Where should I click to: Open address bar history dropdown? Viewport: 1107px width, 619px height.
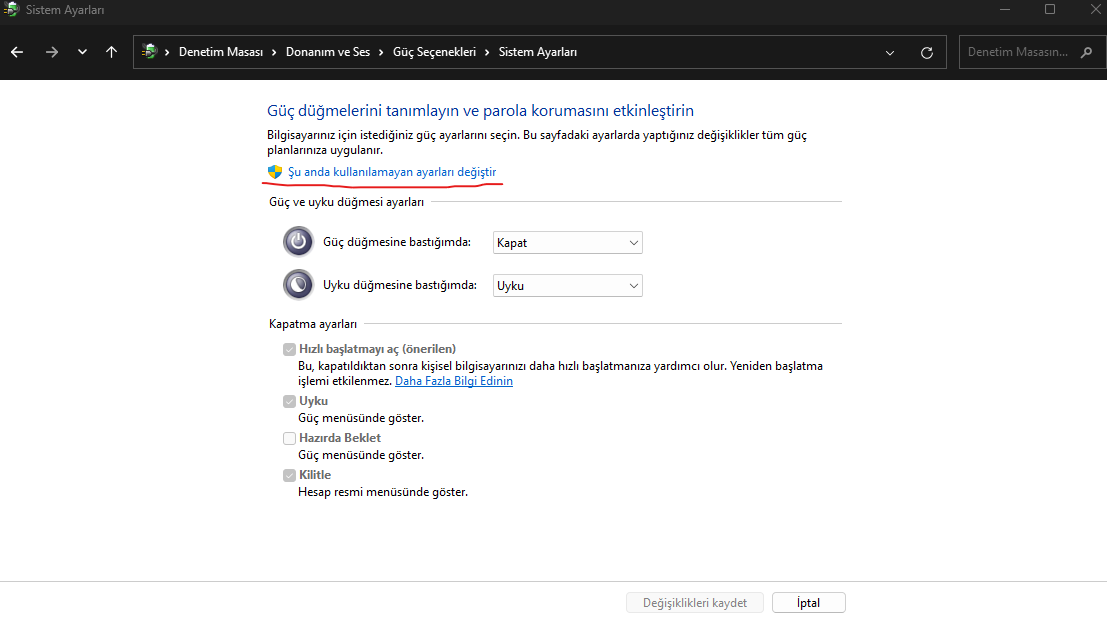890,53
